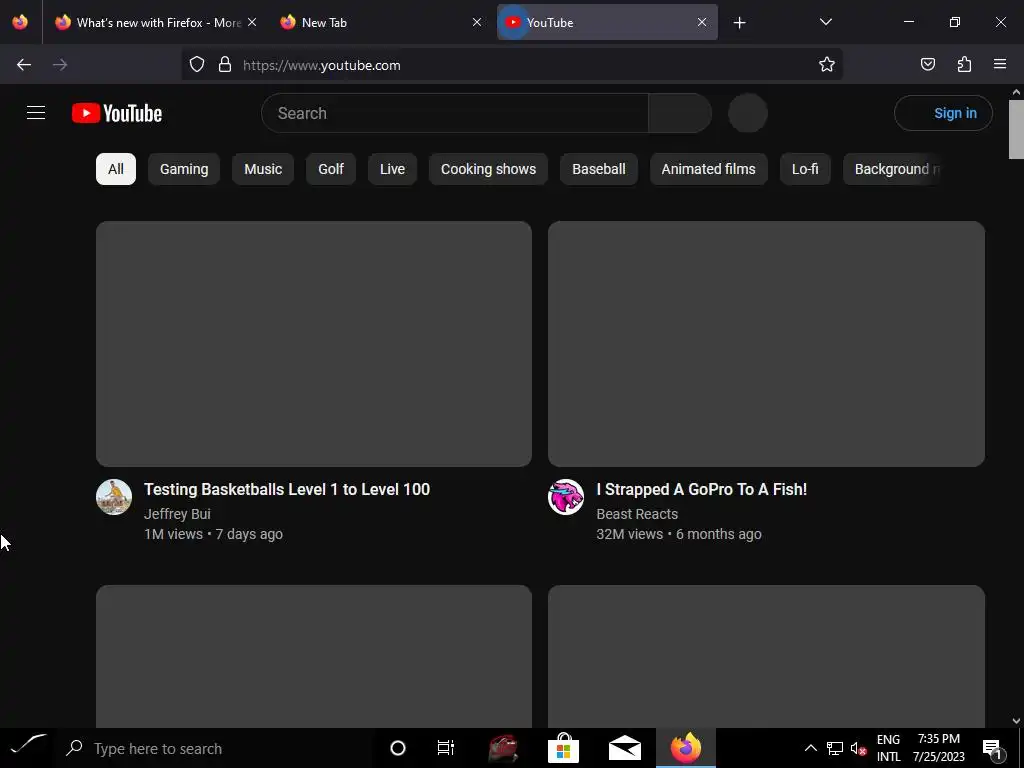Open the Firefox application menu
This screenshot has width=1024, height=768.
1000,64
